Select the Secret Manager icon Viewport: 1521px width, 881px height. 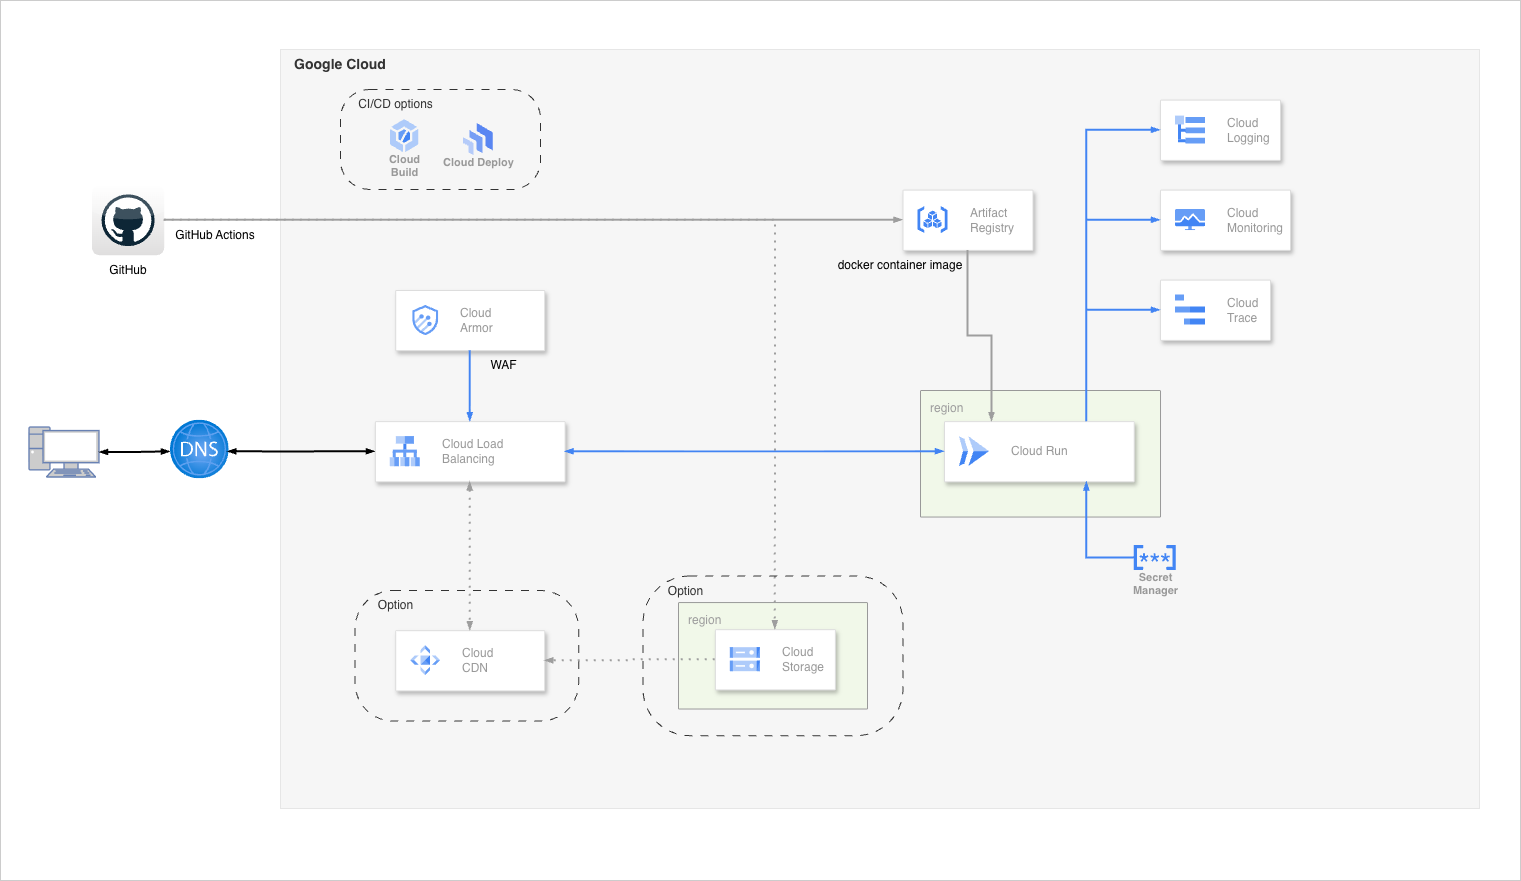click(x=1154, y=558)
